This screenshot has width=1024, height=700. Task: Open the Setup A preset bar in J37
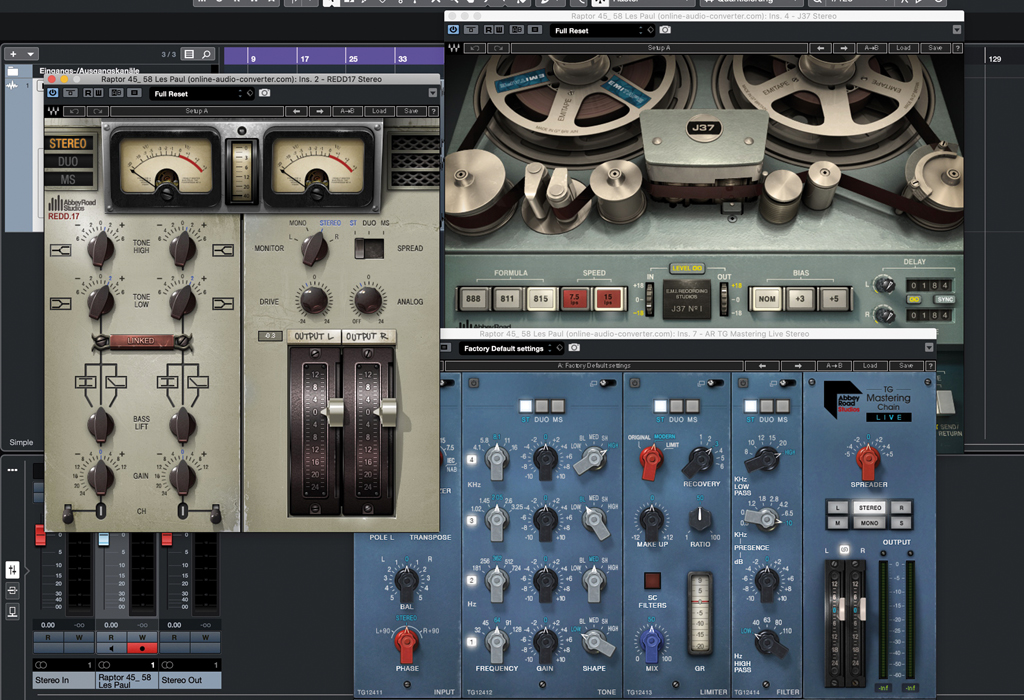tap(659, 48)
